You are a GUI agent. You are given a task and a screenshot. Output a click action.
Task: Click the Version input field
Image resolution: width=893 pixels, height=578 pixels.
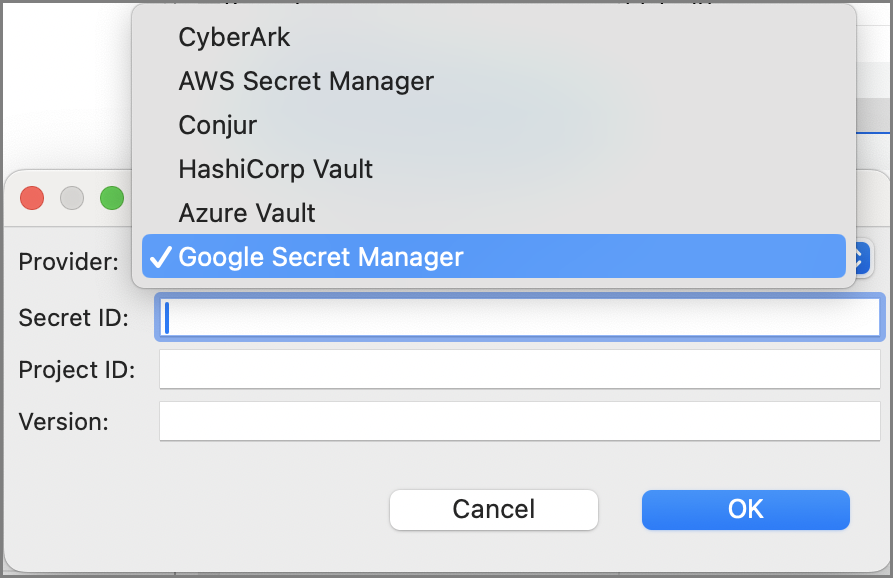(519, 421)
